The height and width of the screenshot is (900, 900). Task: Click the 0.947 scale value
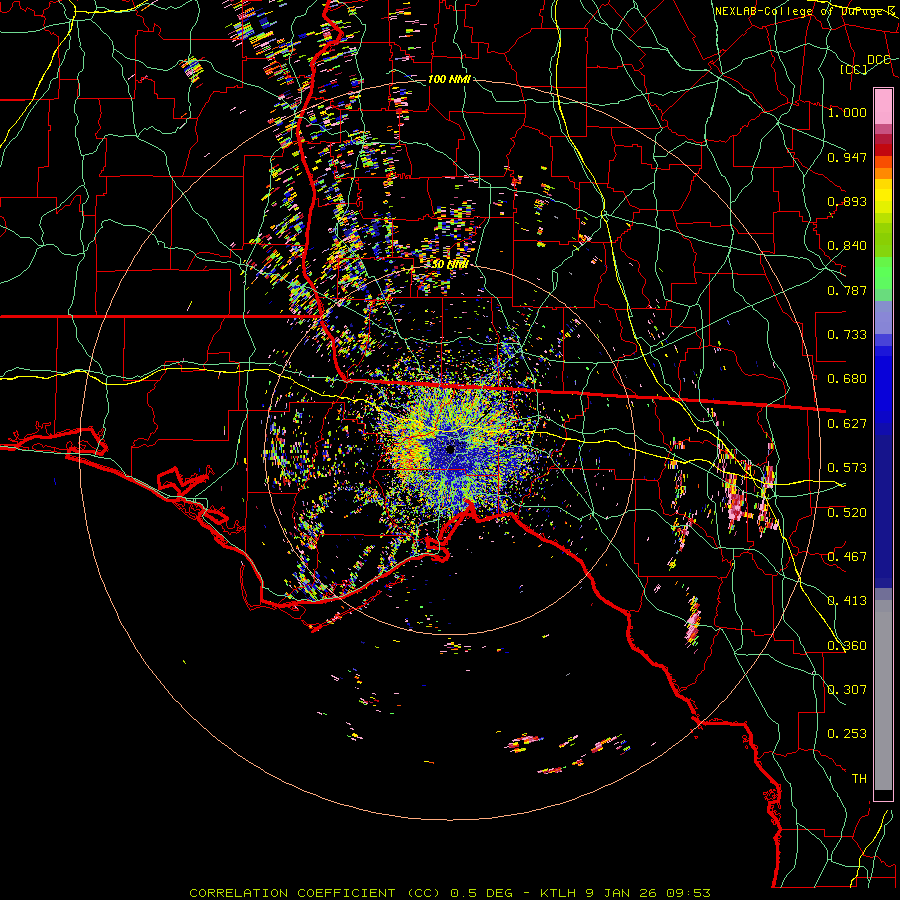click(847, 157)
